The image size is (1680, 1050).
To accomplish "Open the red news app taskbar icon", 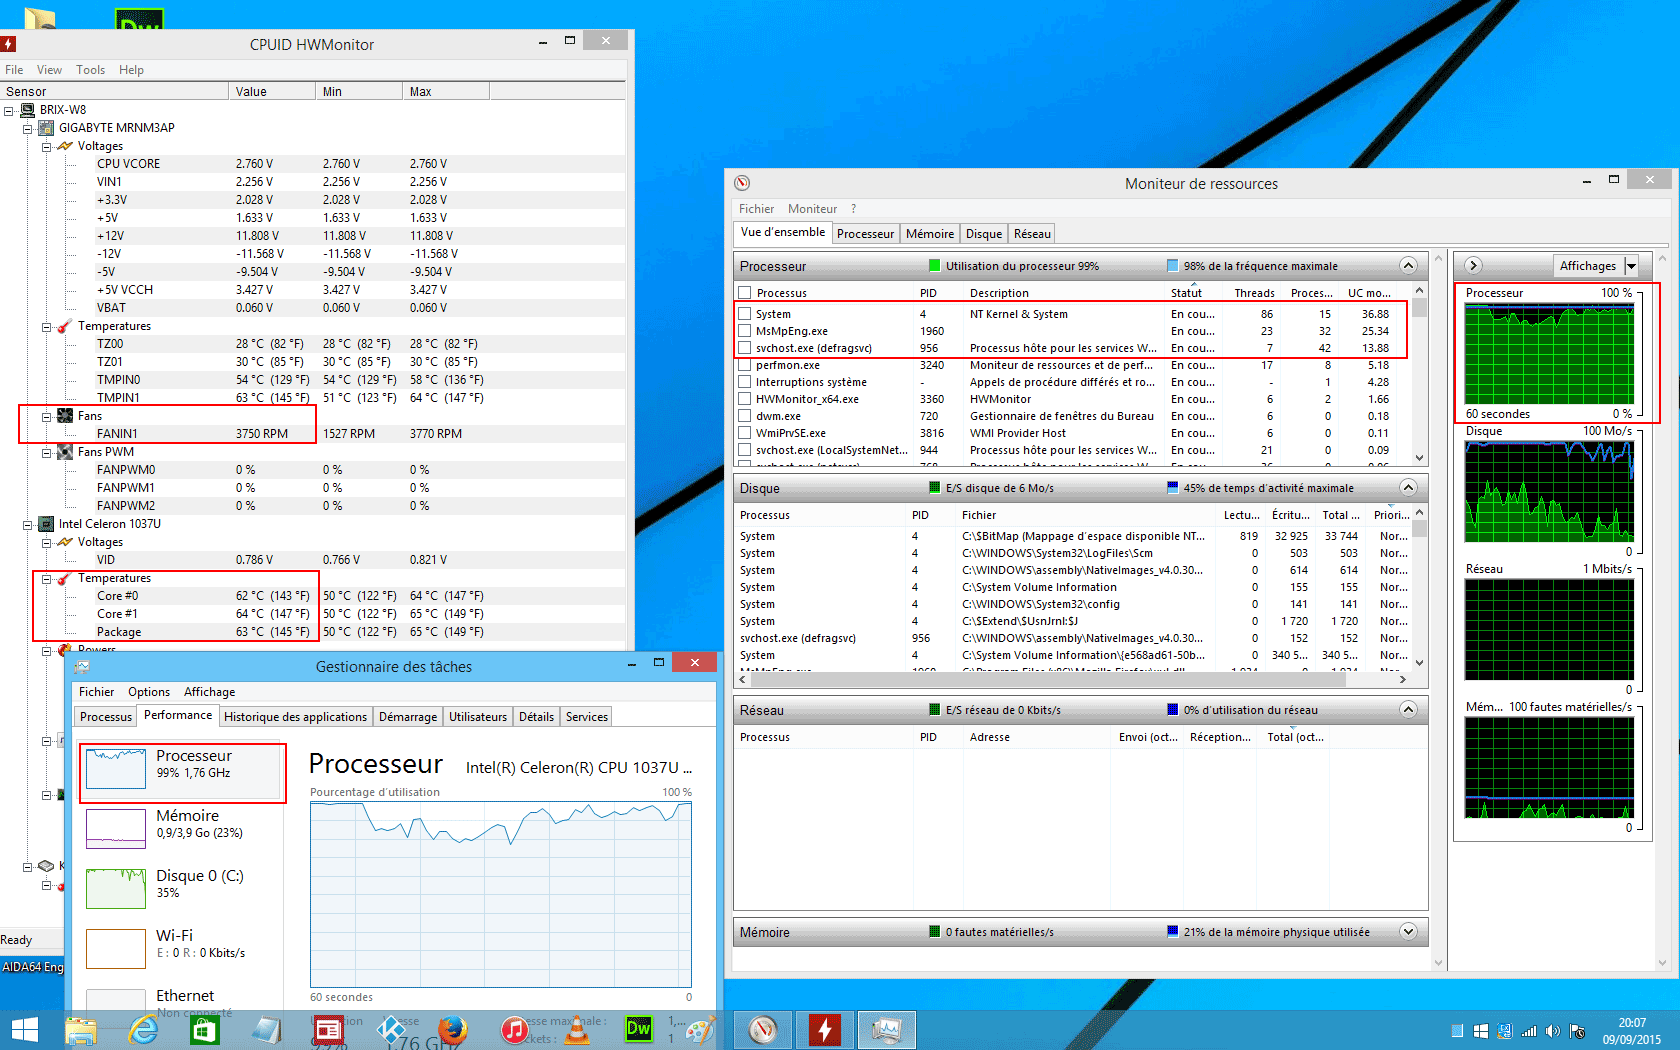I will pyautogui.click(x=329, y=1030).
